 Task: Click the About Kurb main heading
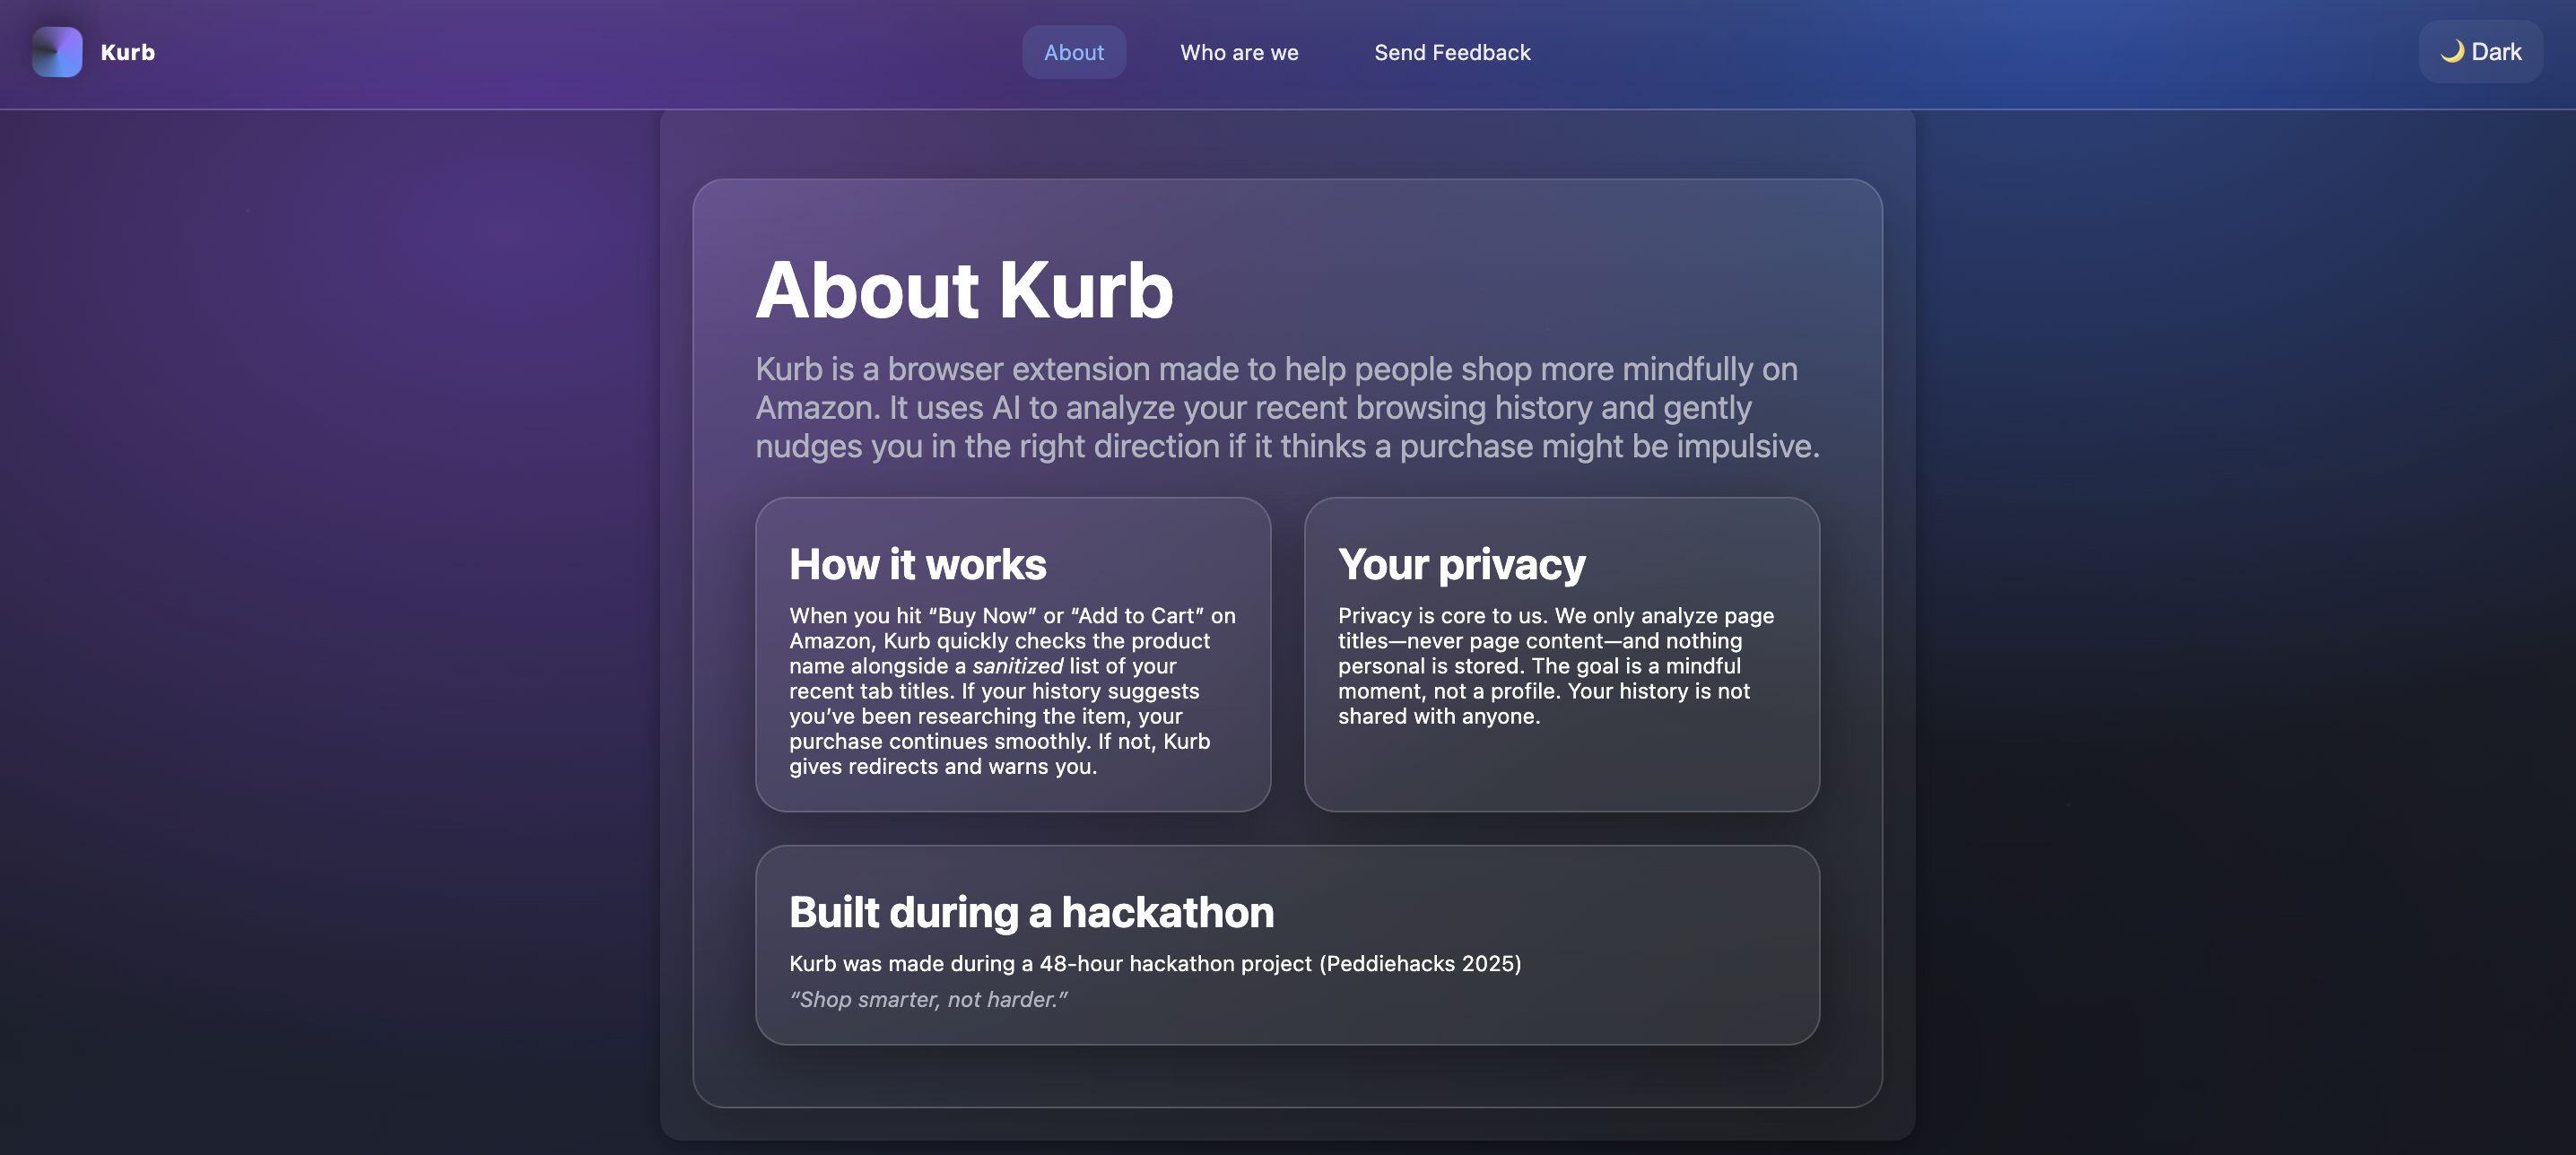pyautogui.click(x=964, y=290)
